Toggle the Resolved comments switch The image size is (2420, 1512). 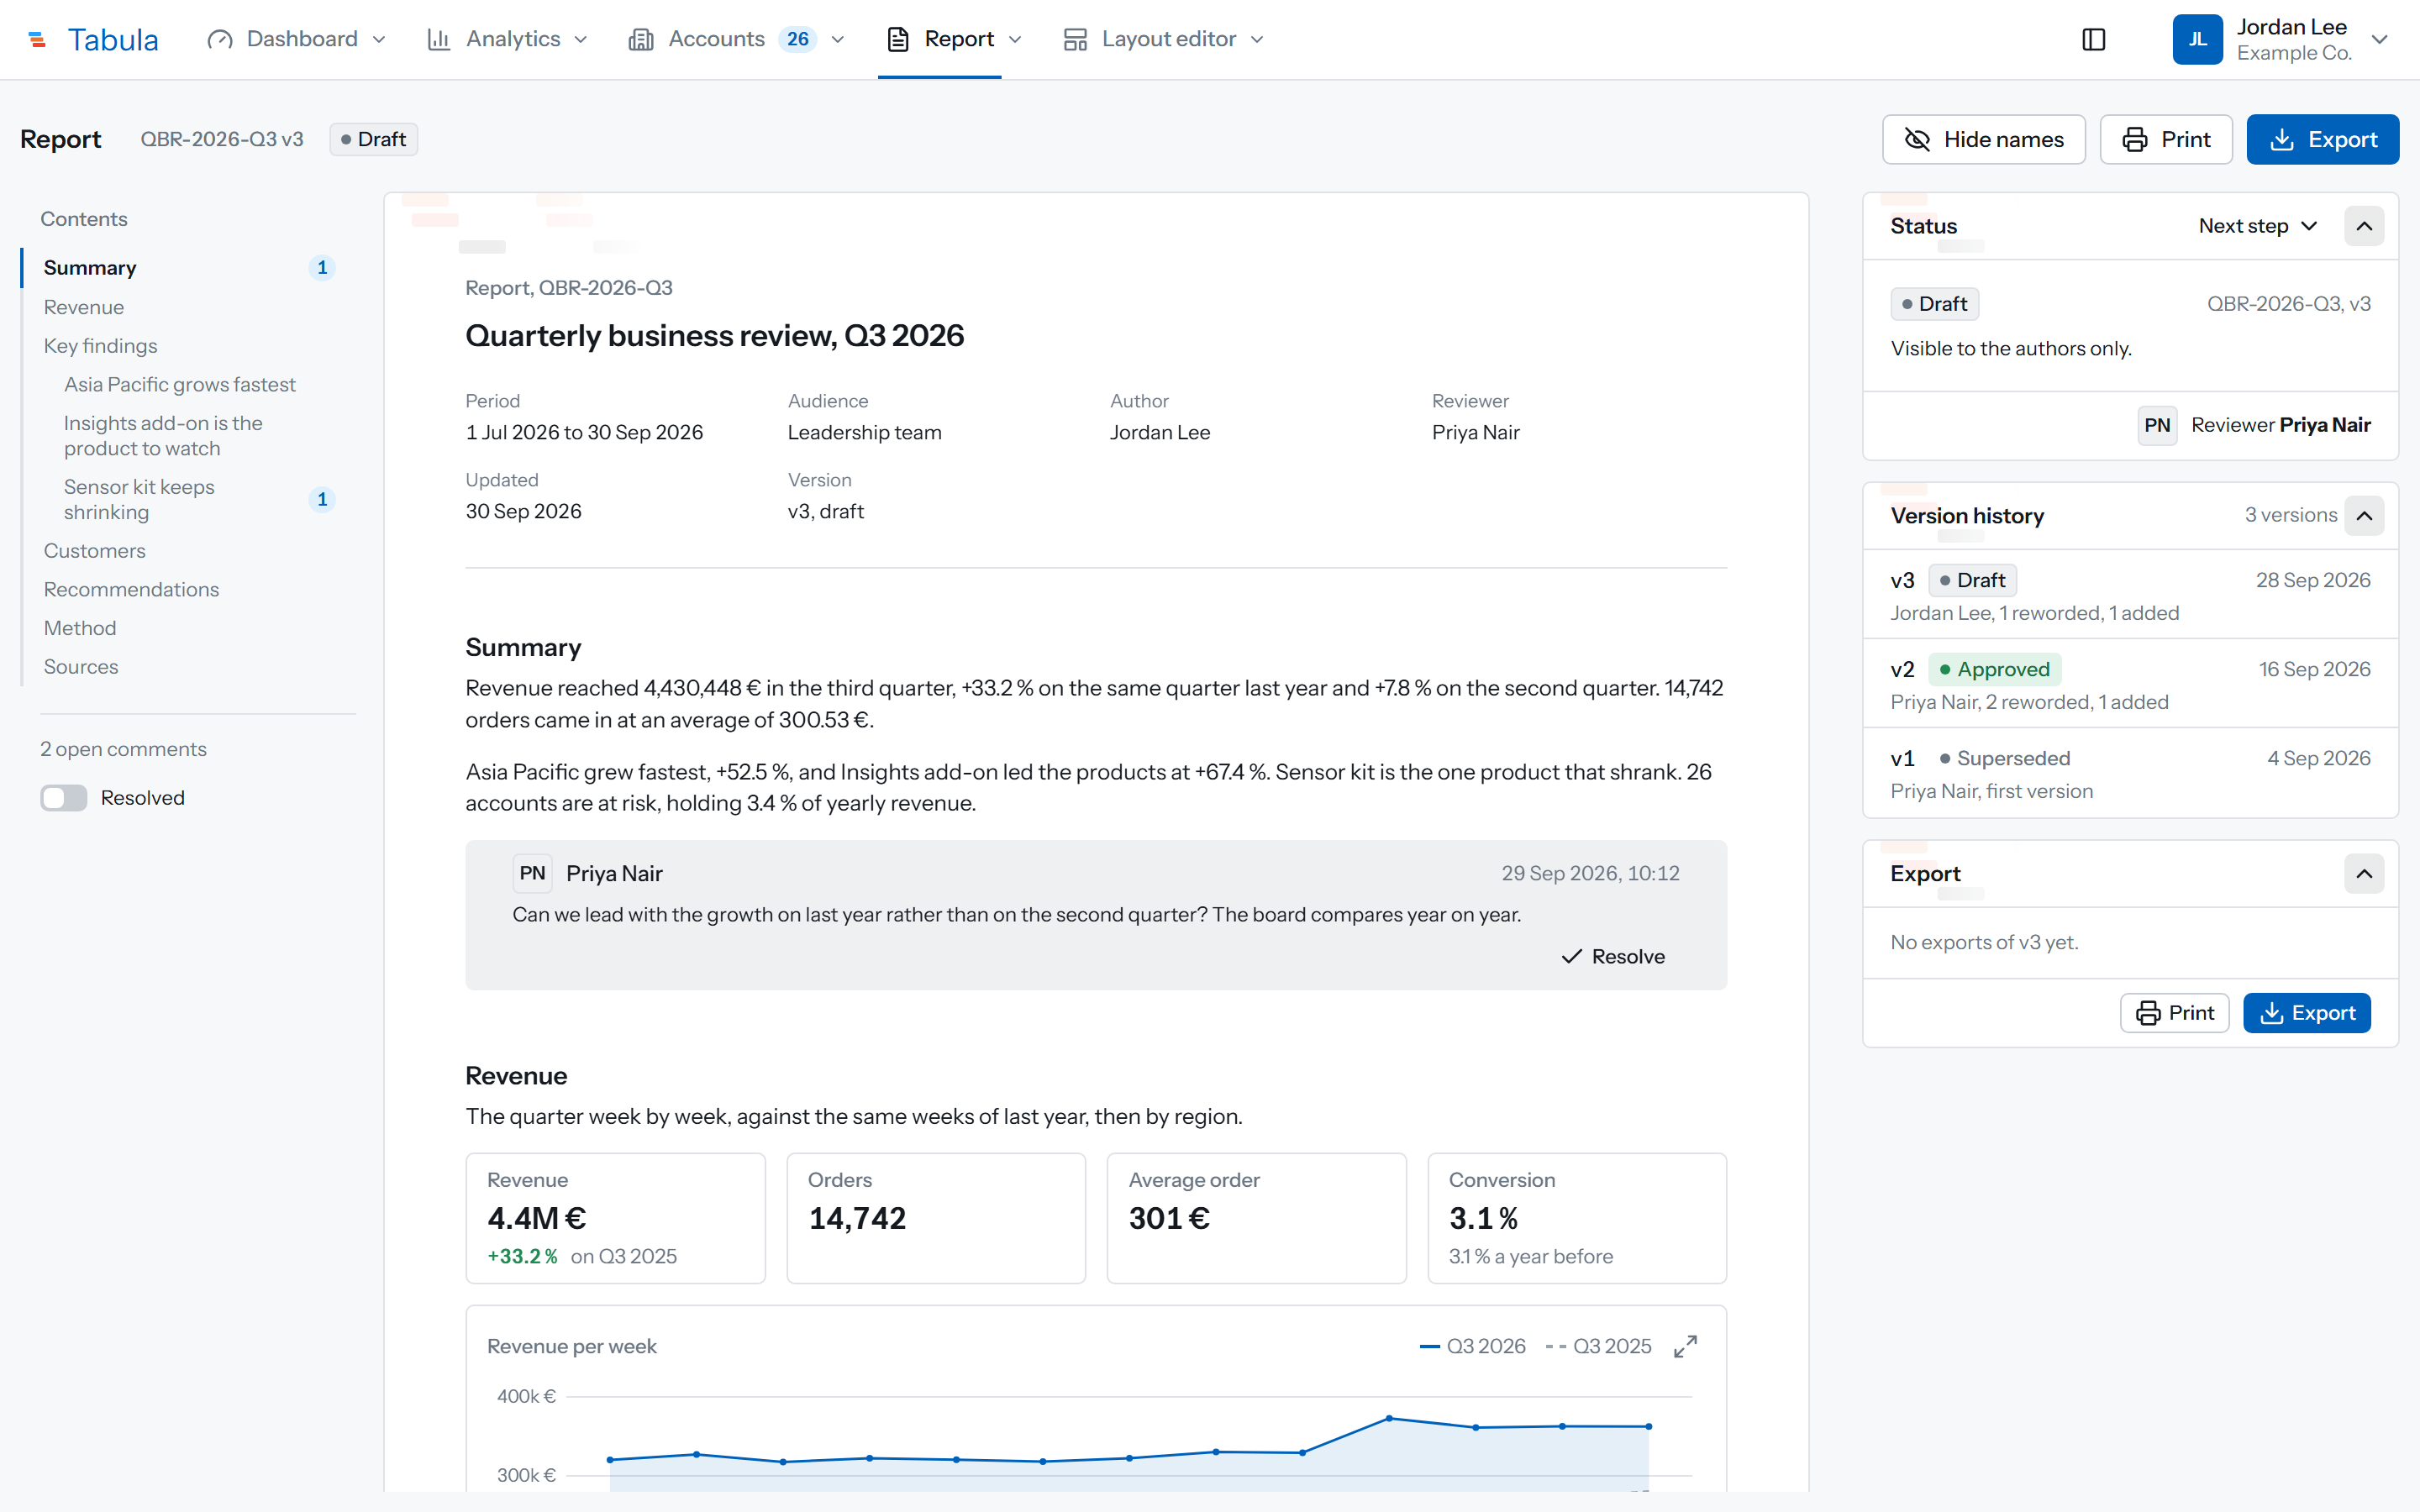tap(64, 797)
